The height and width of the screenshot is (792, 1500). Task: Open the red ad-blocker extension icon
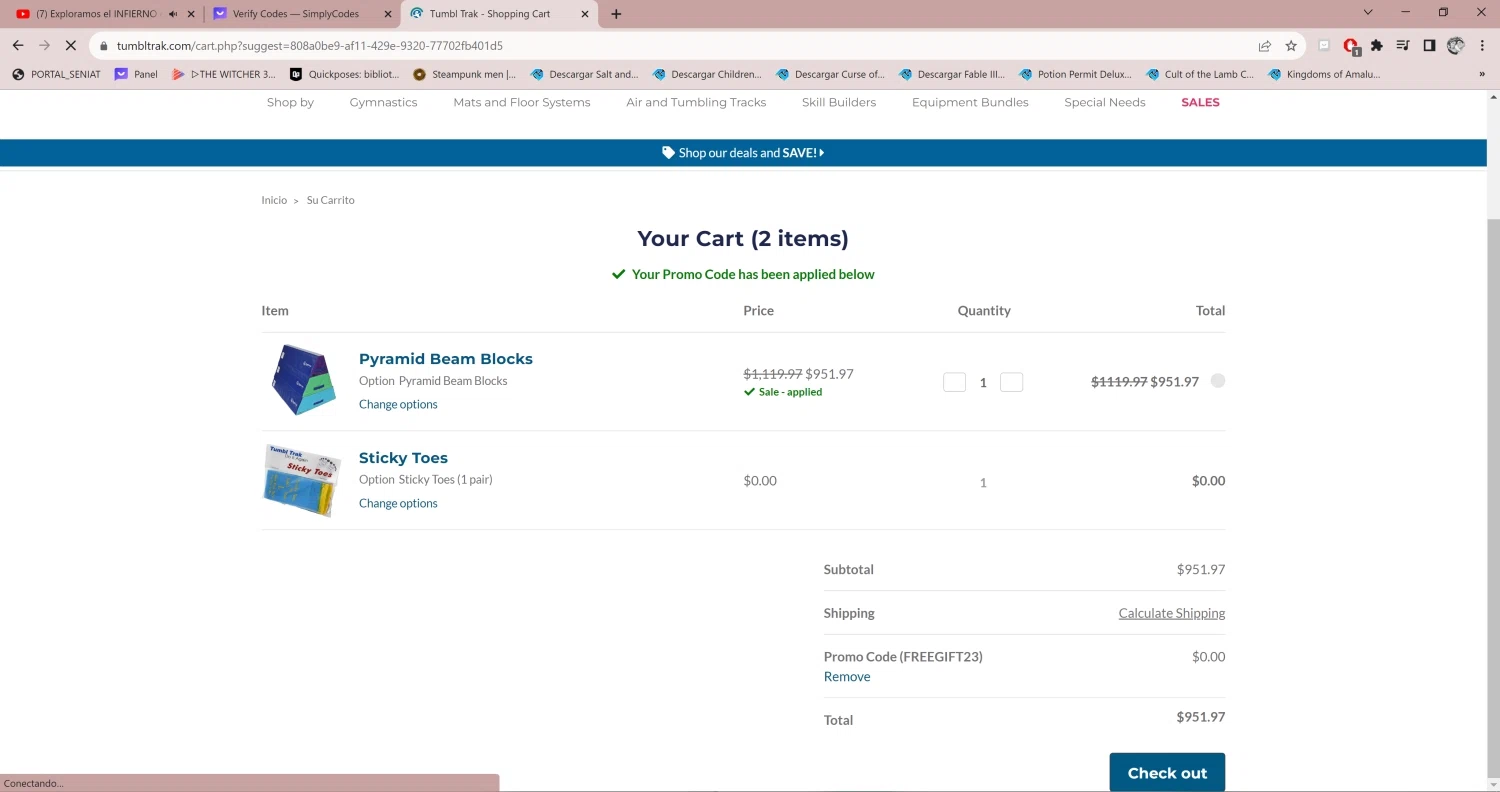pos(1351,46)
